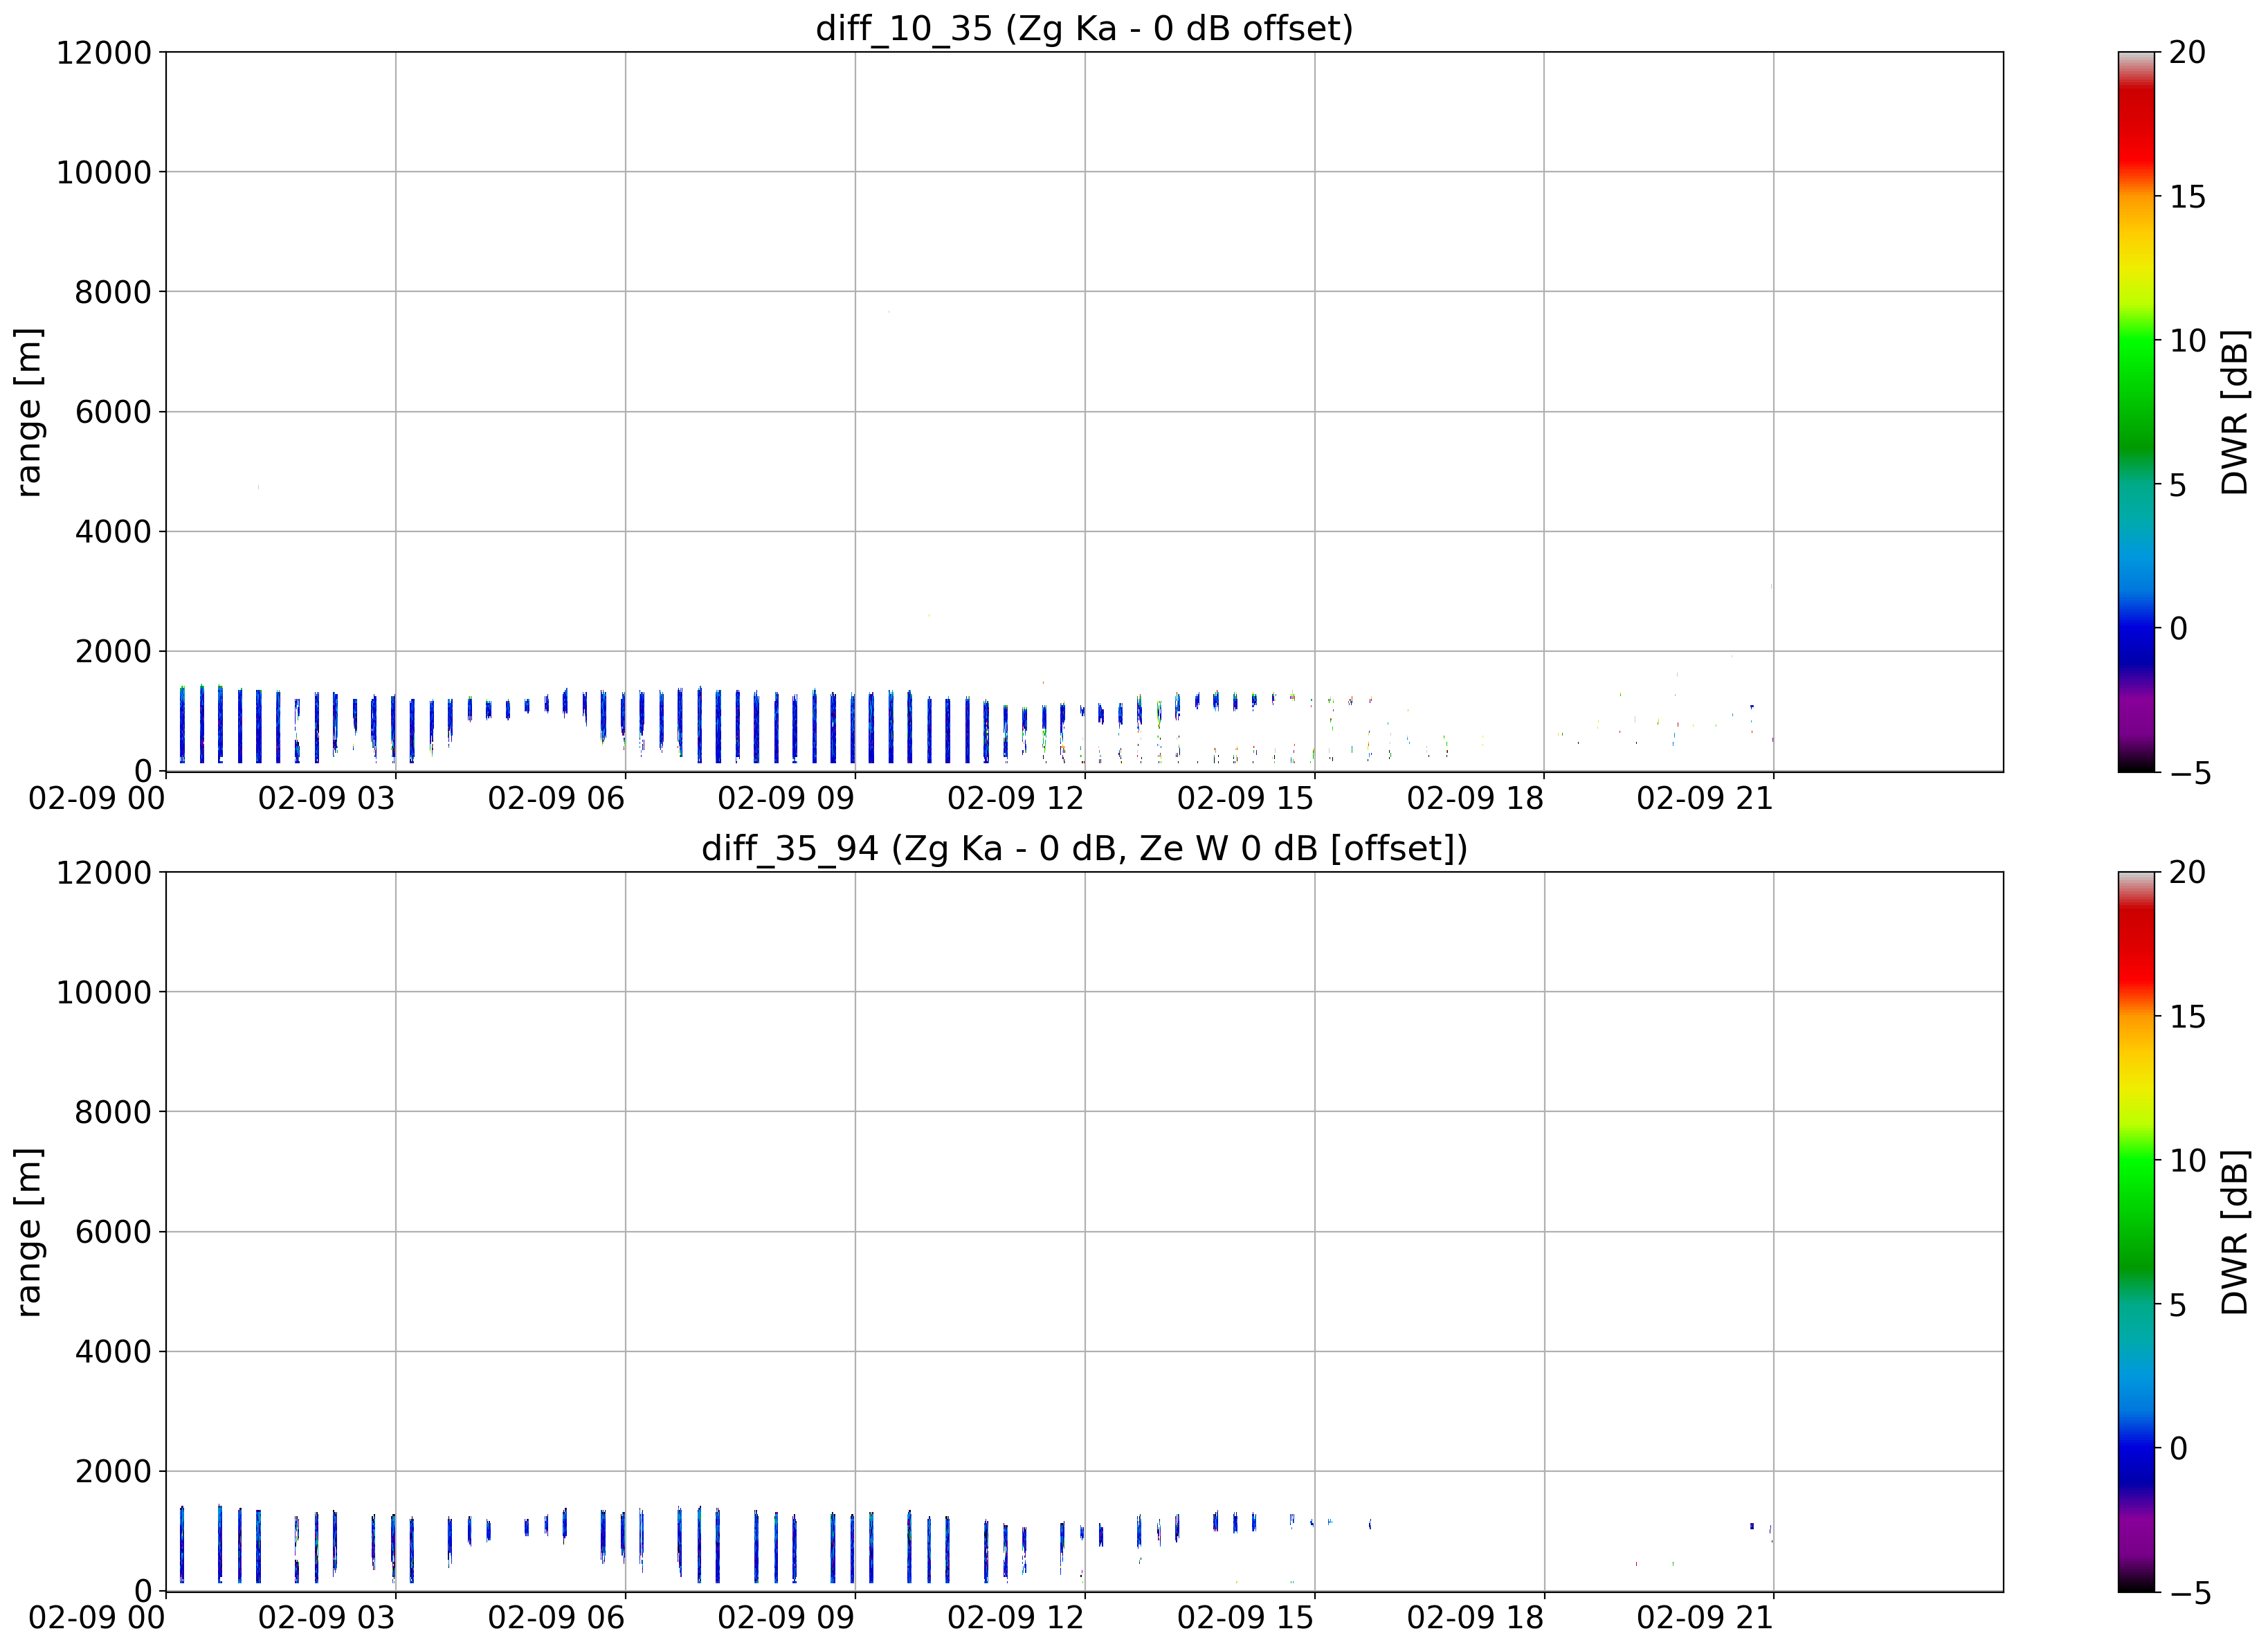Click the top plot's 02-09 03 time tick
The width and height of the screenshot is (2268, 1649).
point(327,798)
